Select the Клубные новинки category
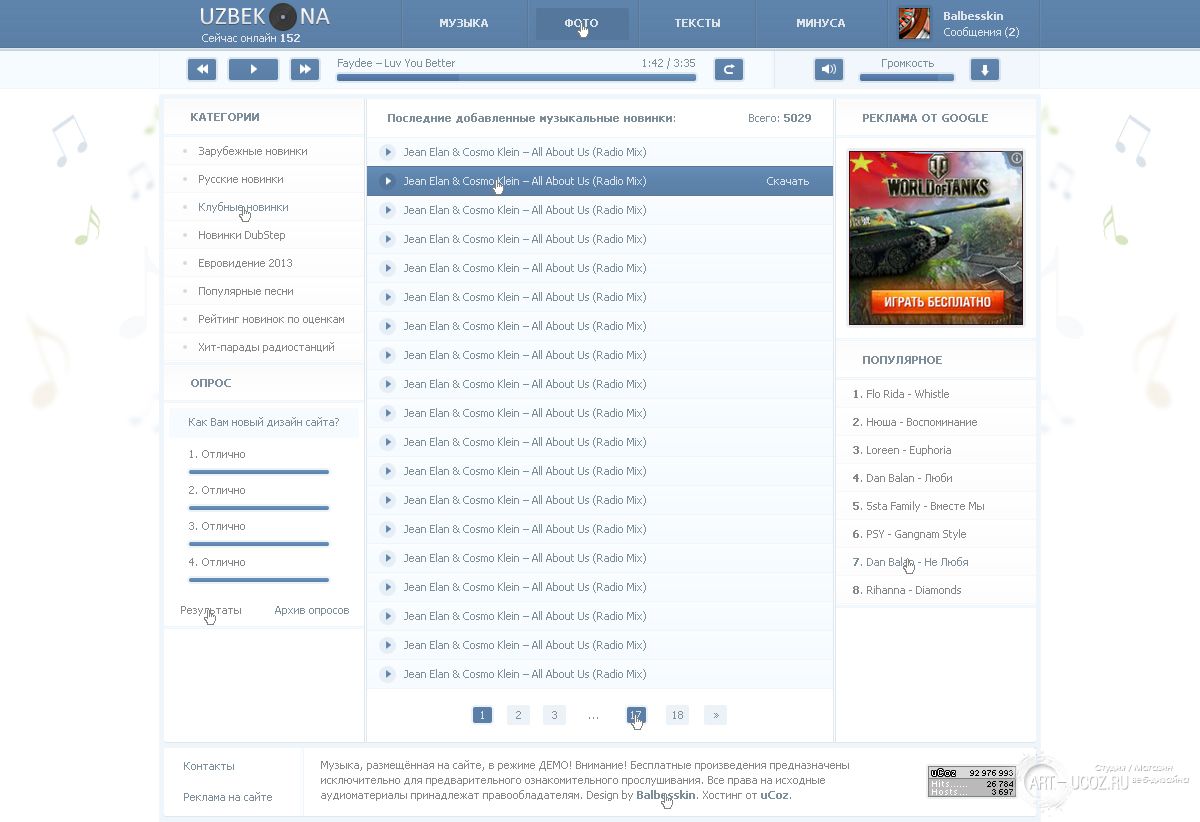The image size is (1200, 822). (243, 207)
